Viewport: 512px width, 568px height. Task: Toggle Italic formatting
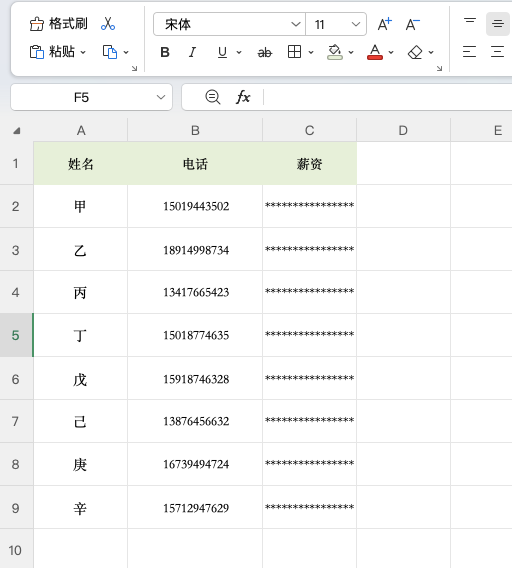192,53
